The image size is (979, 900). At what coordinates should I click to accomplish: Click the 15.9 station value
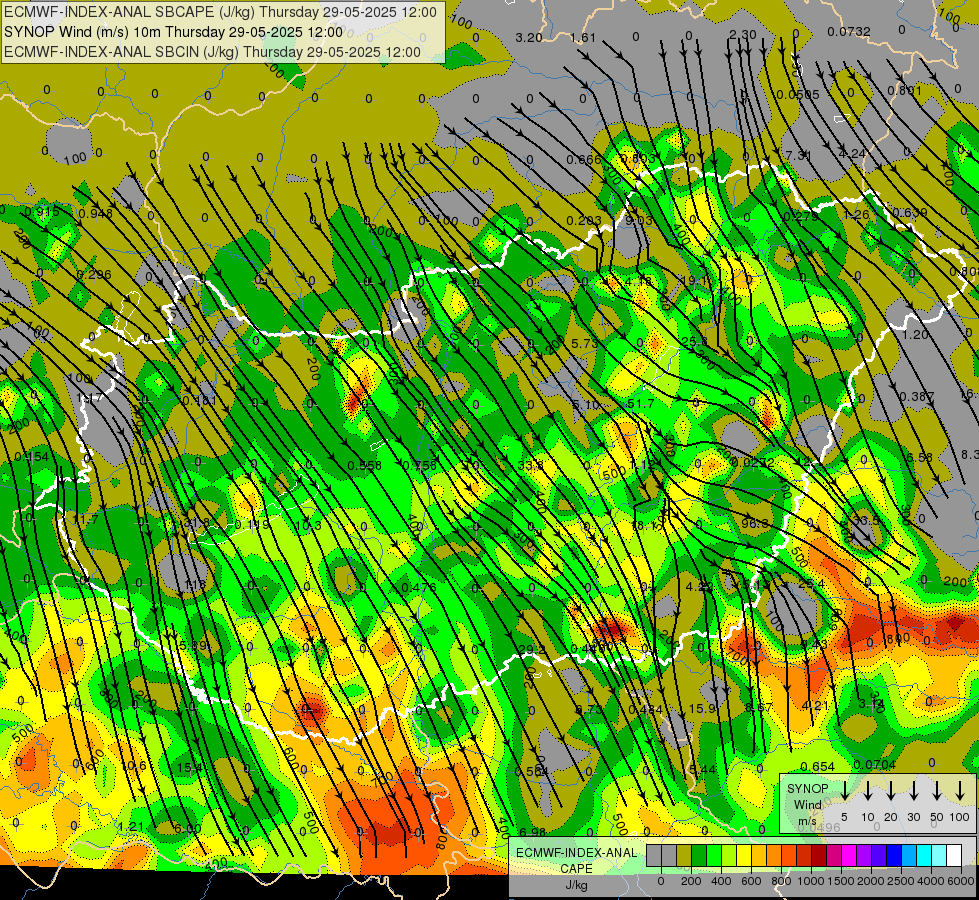click(x=702, y=708)
